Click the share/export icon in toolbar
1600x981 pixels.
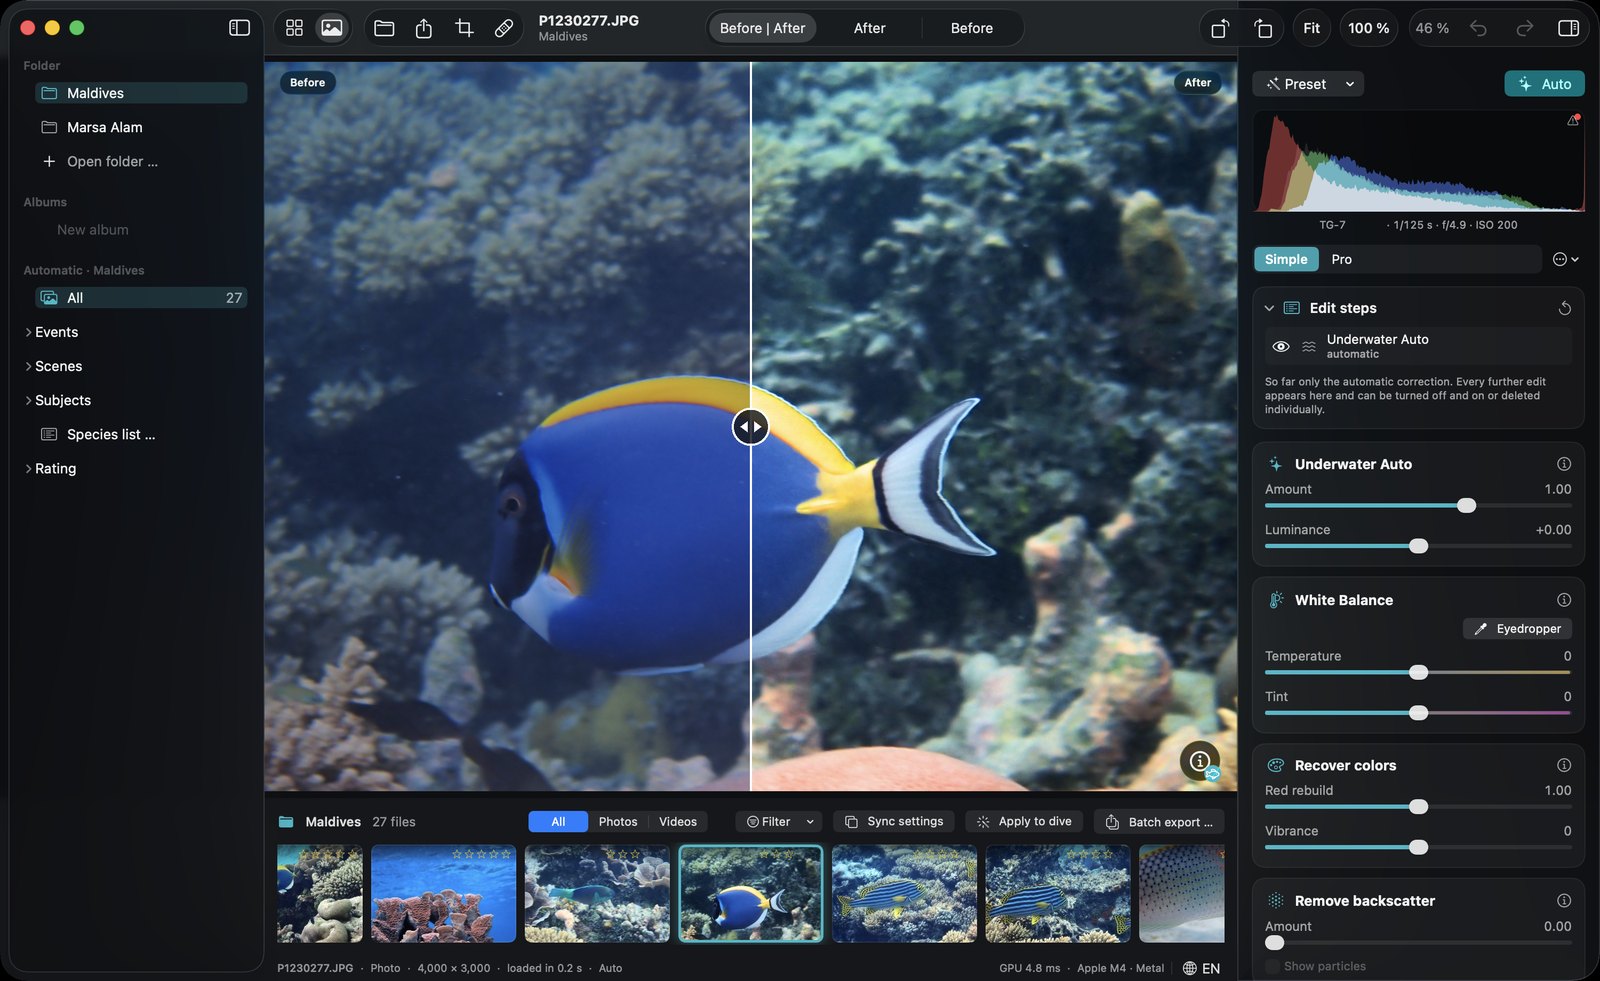pyautogui.click(x=424, y=28)
